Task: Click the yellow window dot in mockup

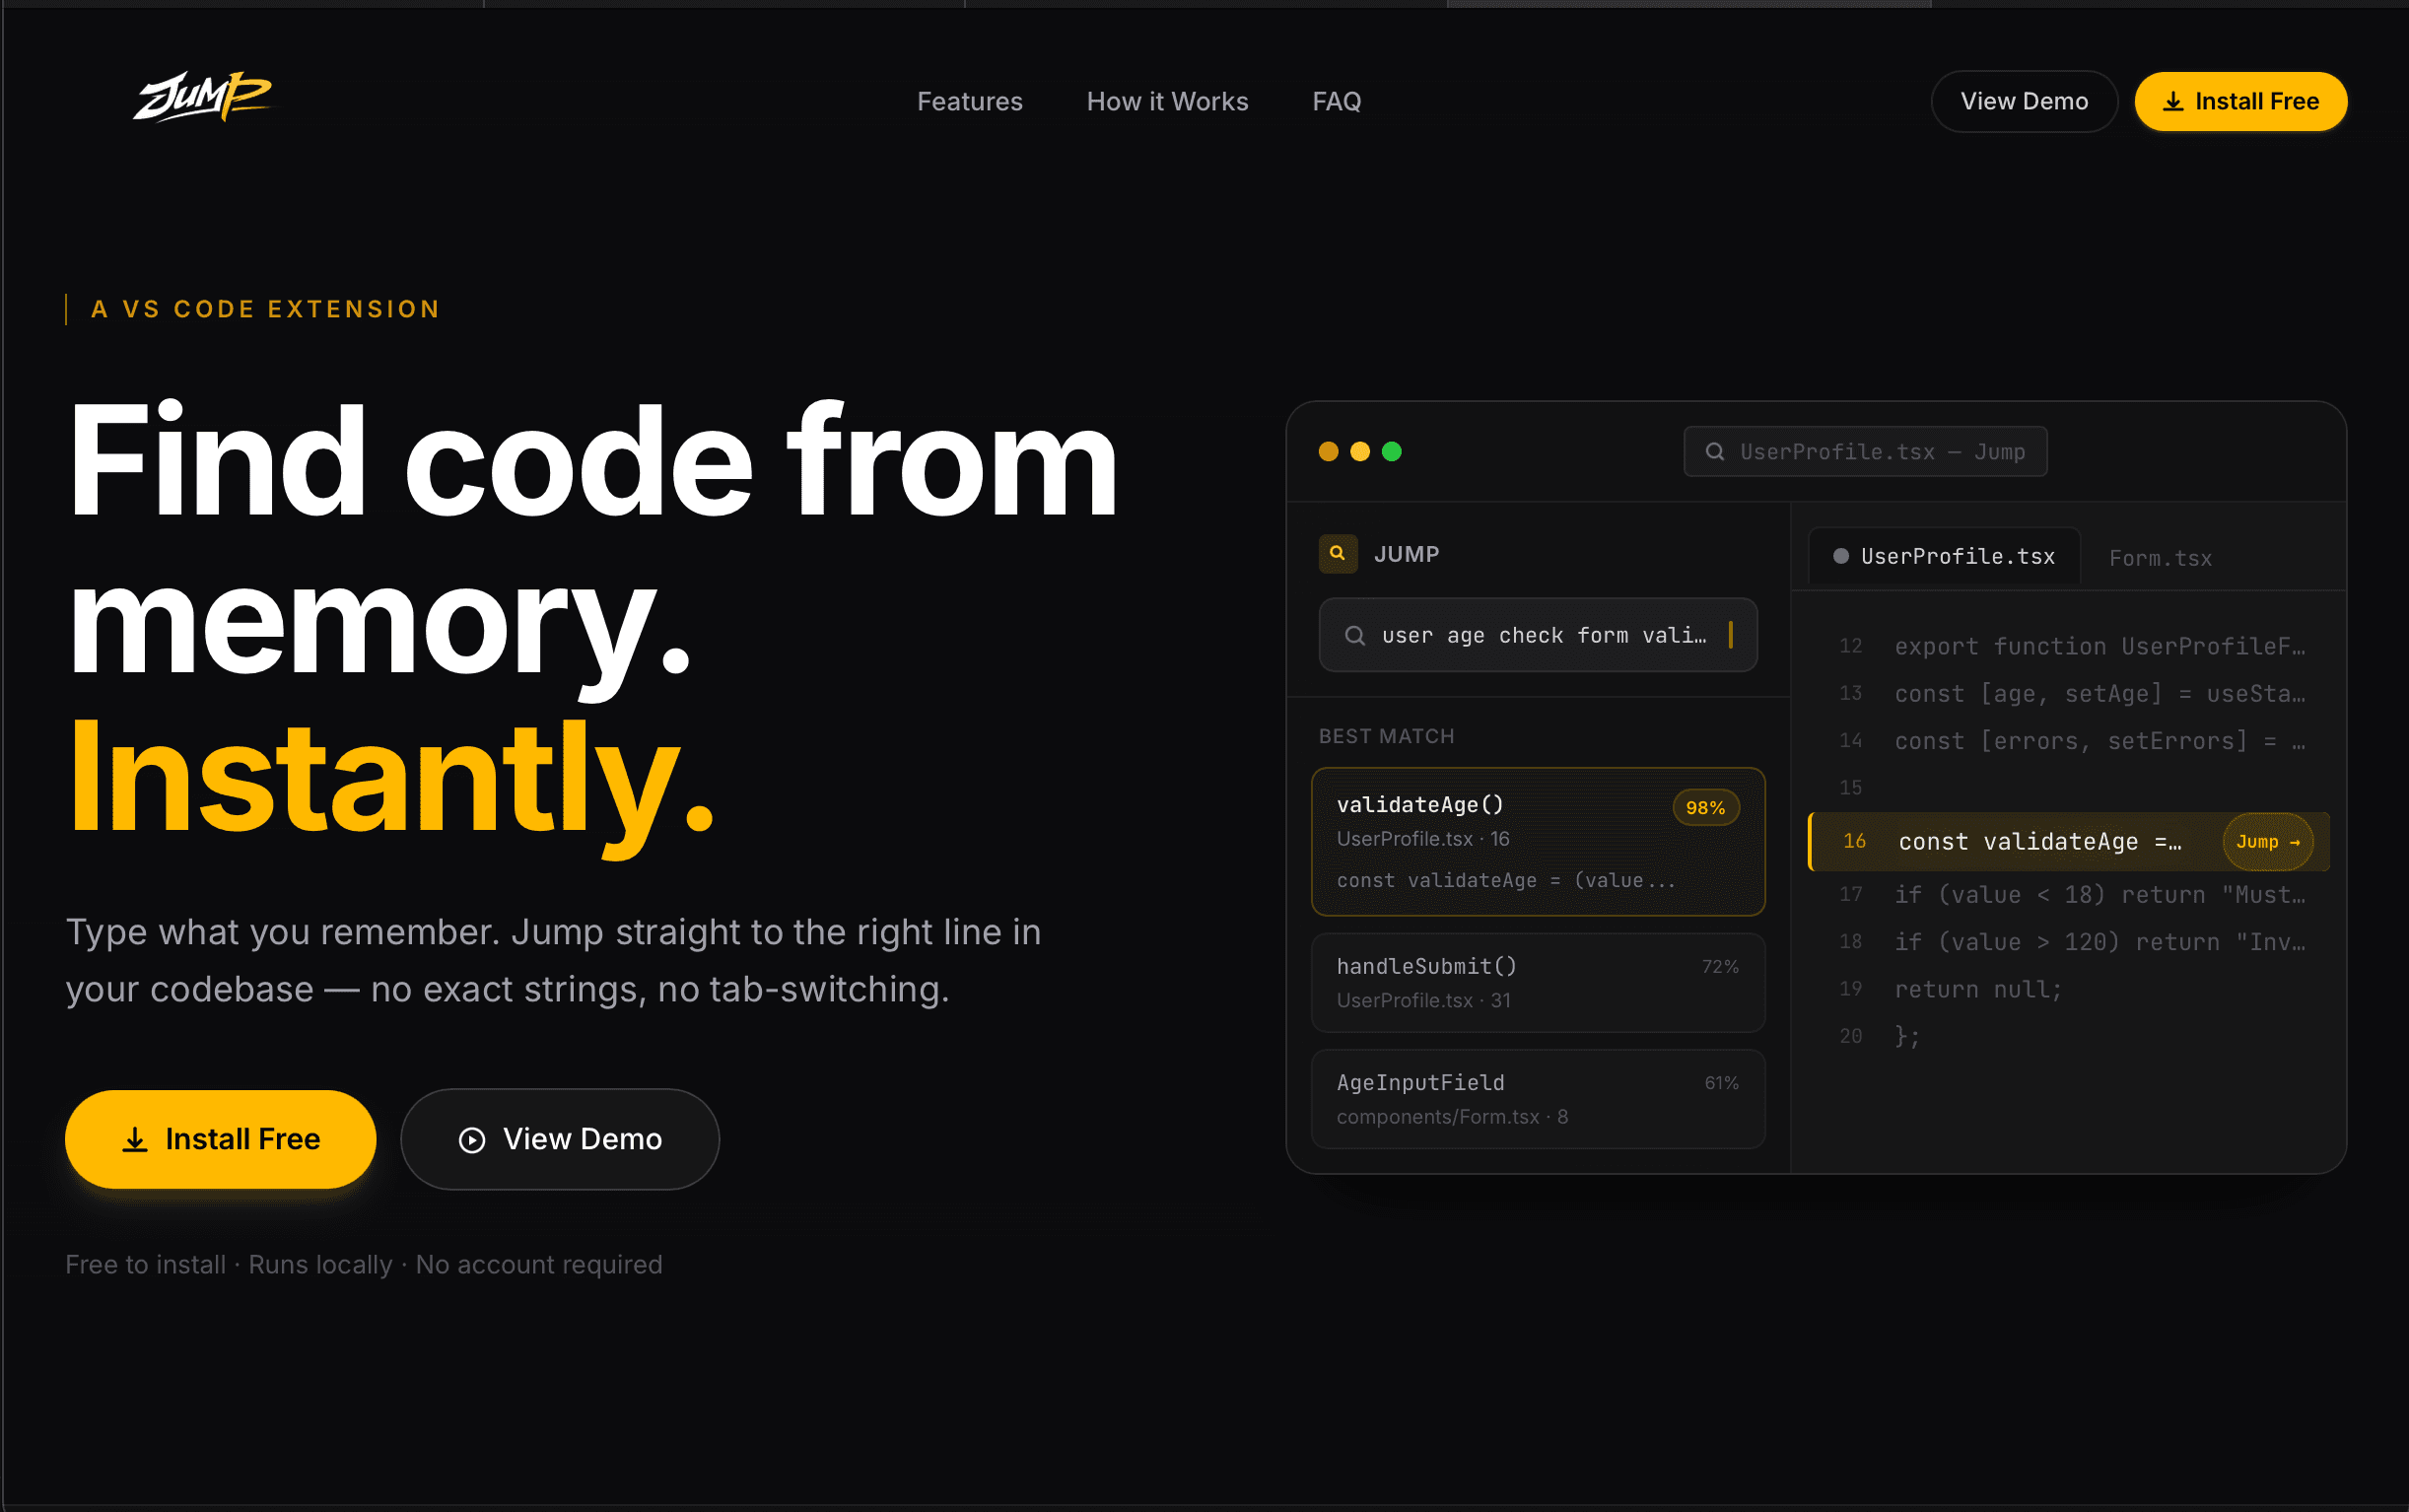Action: click(x=1360, y=452)
